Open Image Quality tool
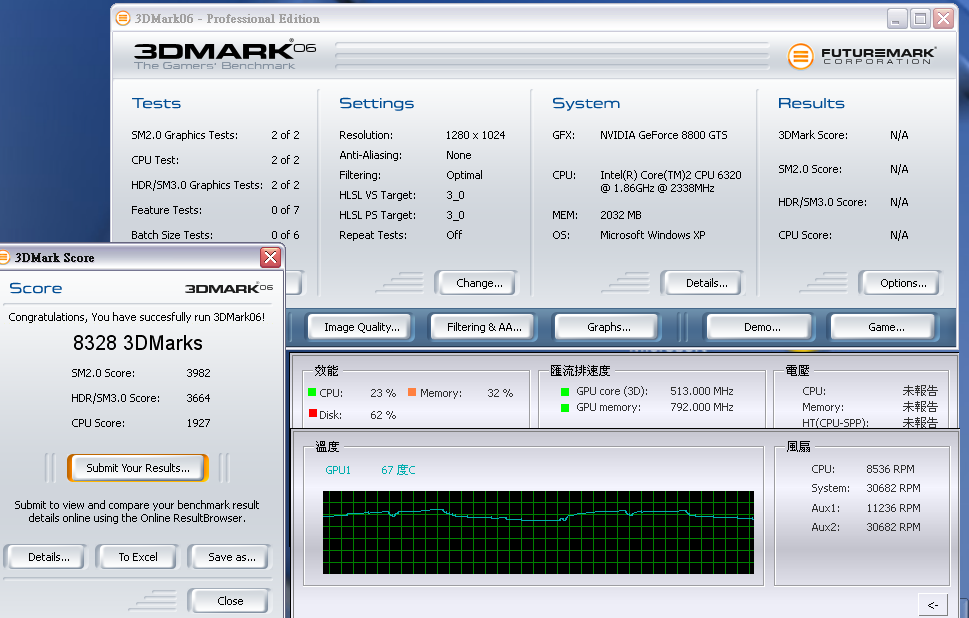Viewport: 969px width, 618px height. [x=361, y=327]
